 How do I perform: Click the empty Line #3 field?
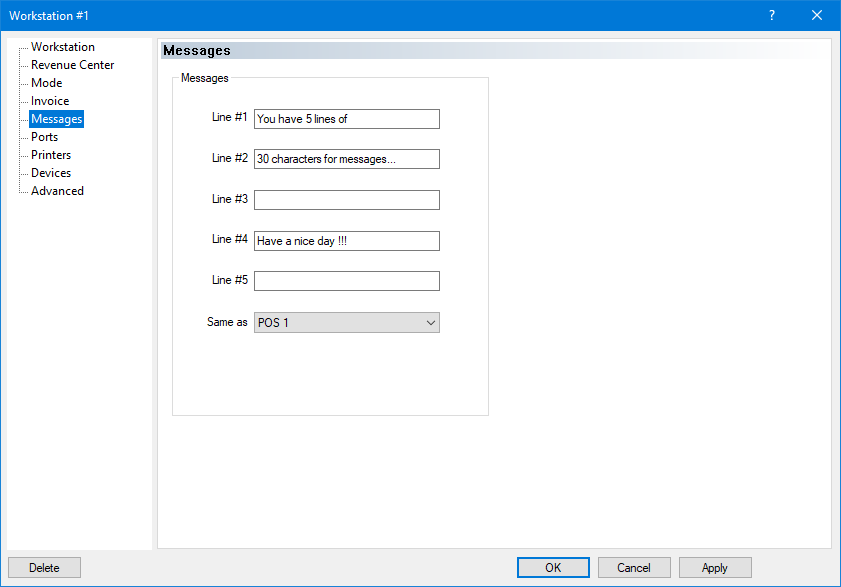tap(346, 200)
